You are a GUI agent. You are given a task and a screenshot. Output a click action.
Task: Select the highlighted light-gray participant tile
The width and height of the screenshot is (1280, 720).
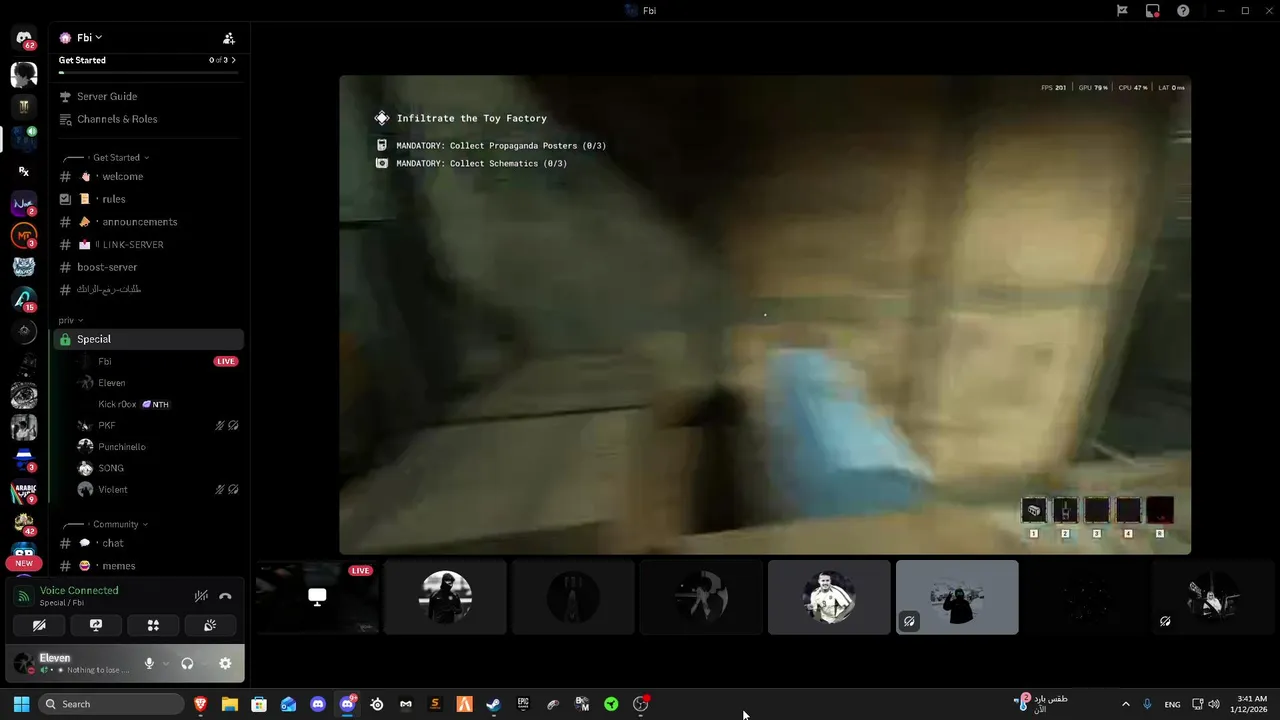tap(957, 597)
